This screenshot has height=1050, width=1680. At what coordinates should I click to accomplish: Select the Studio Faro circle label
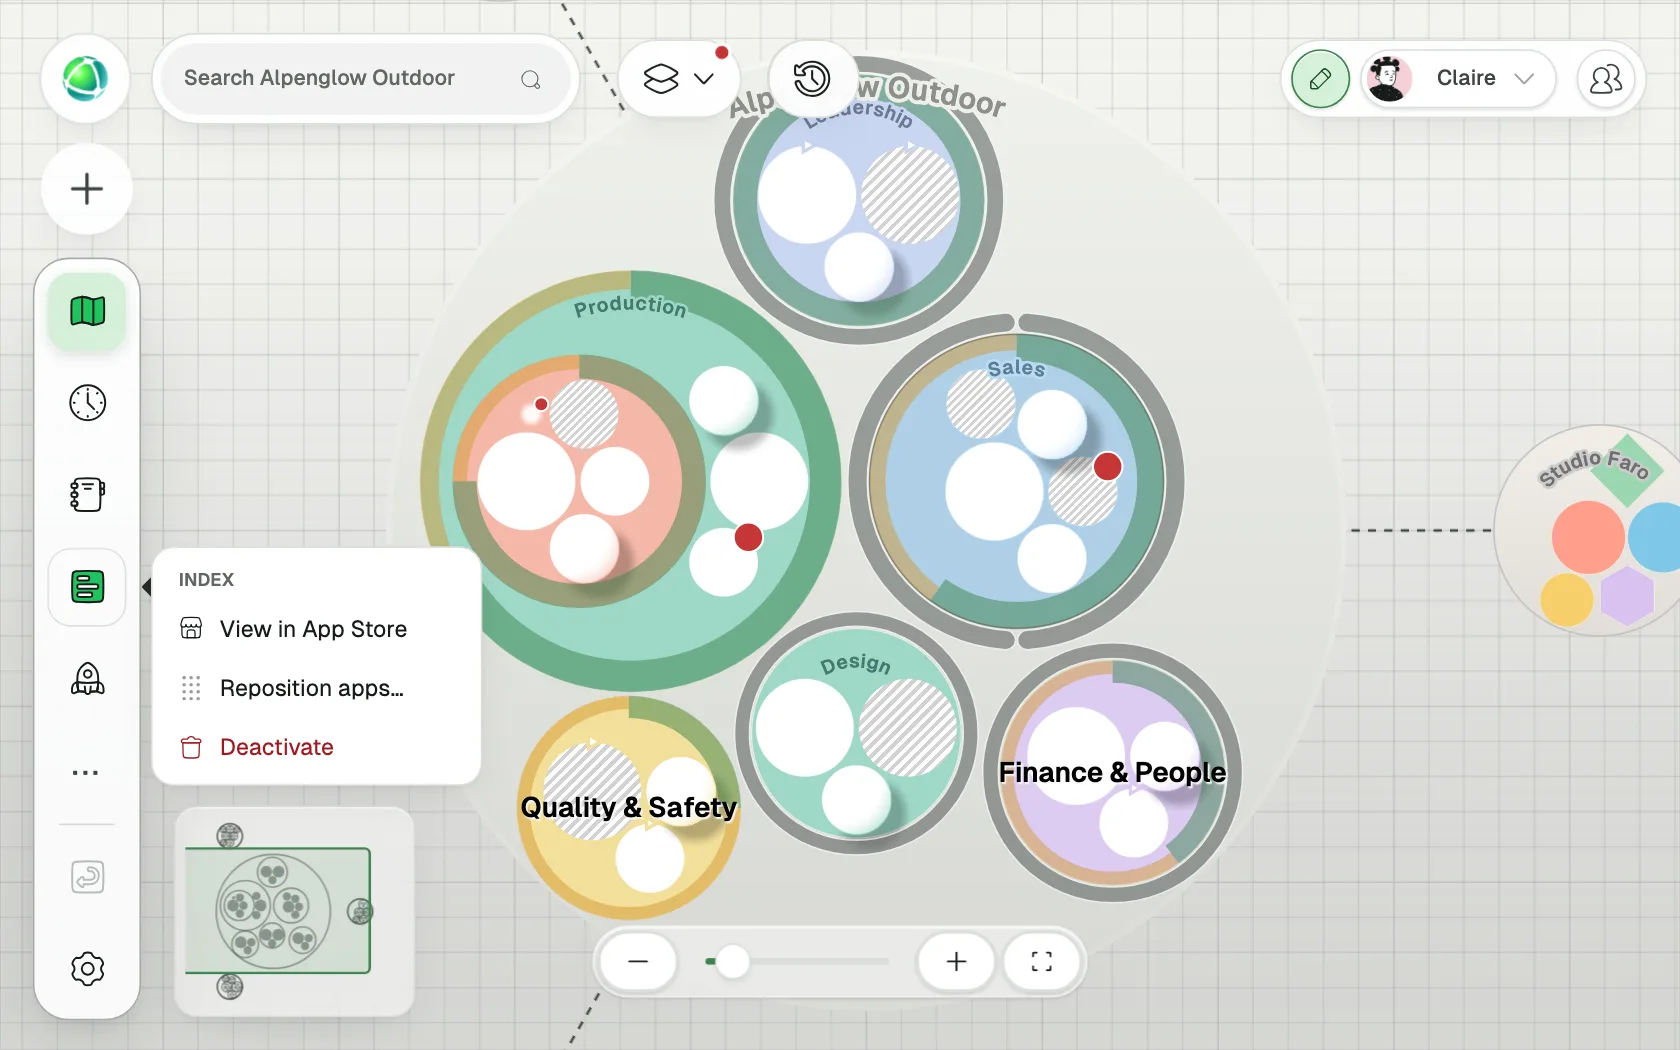[x=1593, y=466]
